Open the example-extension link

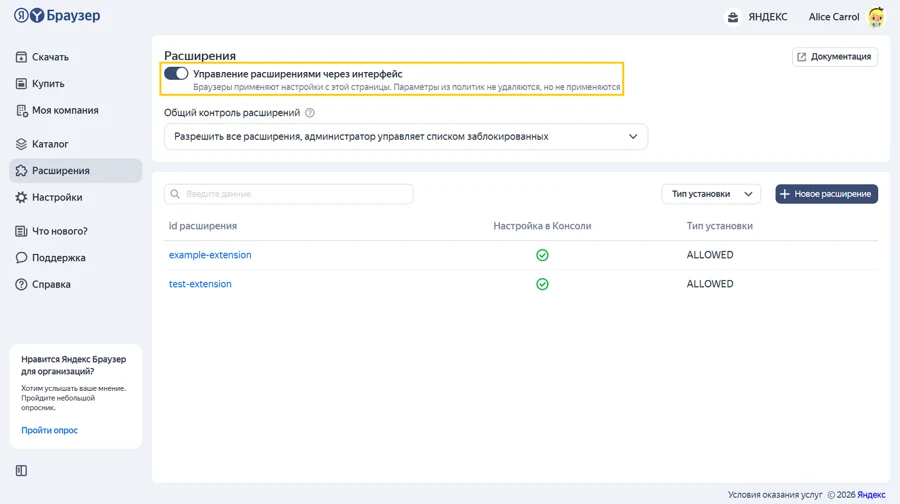[x=210, y=255]
